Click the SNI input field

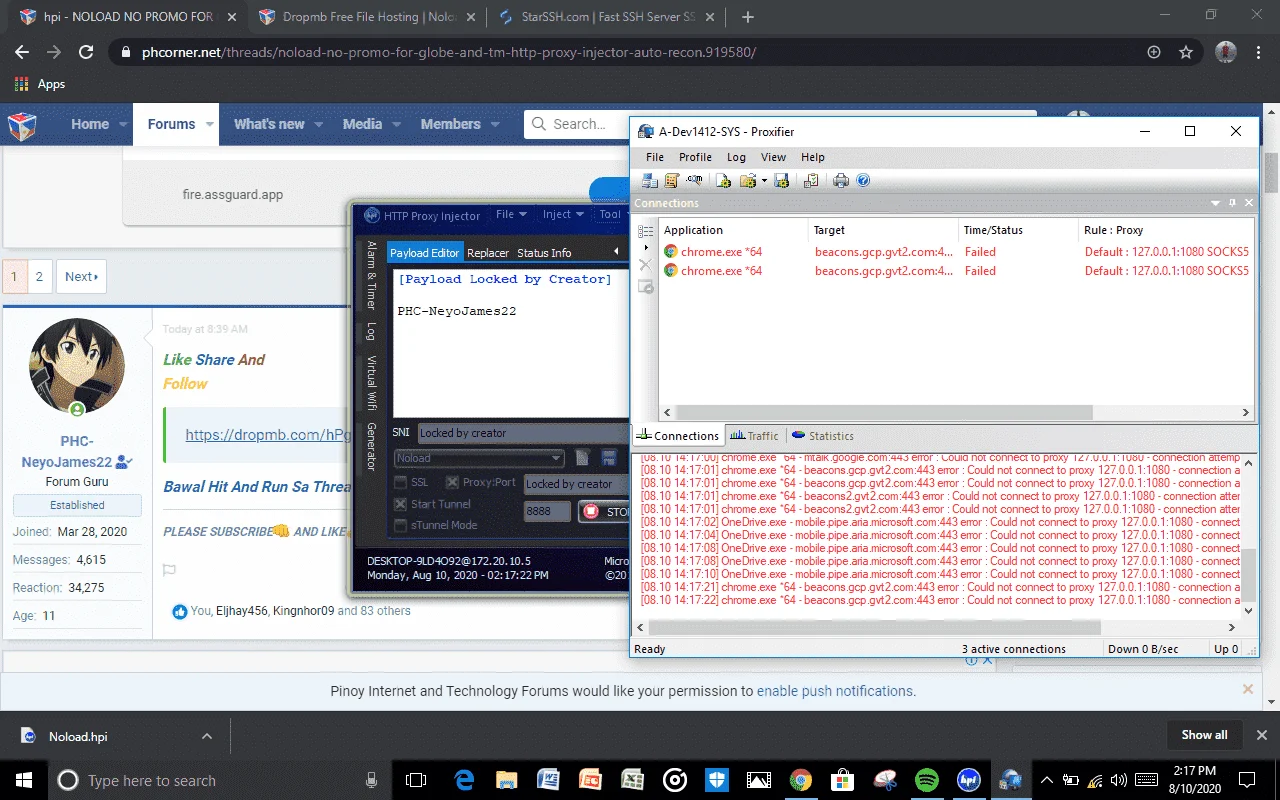coord(522,433)
